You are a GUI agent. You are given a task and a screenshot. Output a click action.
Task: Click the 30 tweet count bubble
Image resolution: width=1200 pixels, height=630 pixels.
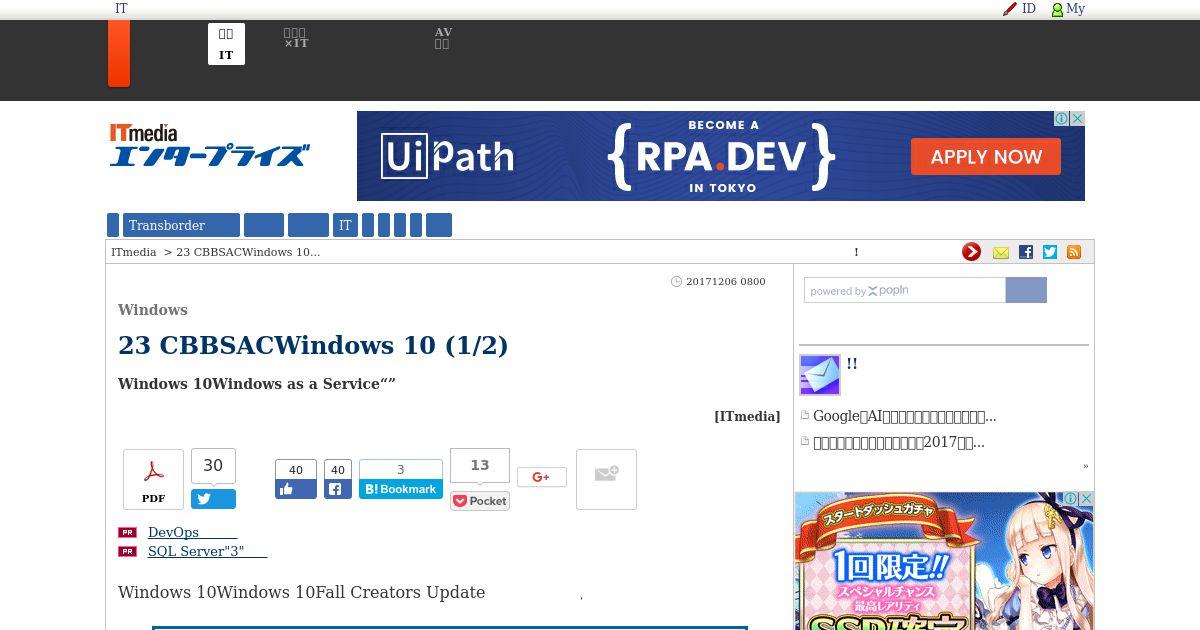pos(213,465)
